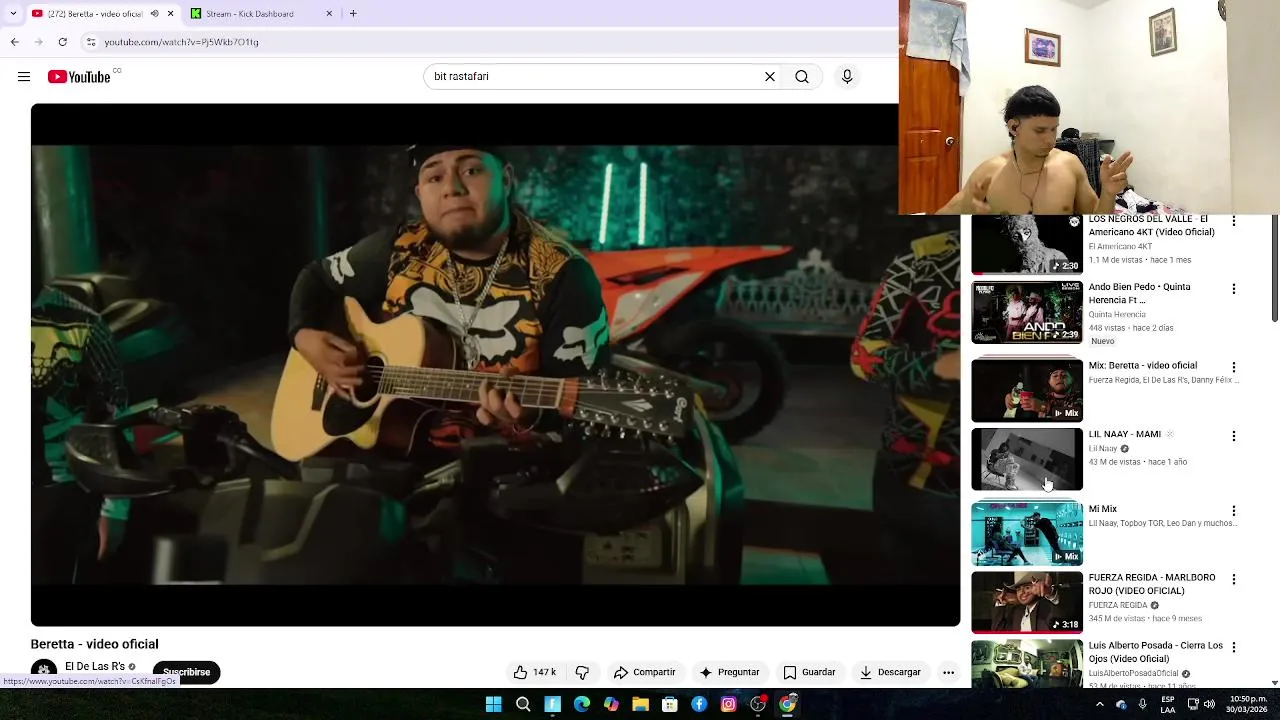This screenshot has height=720, width=1280.
Task: Open Windows Start menu
Action: tap(493, 705)
